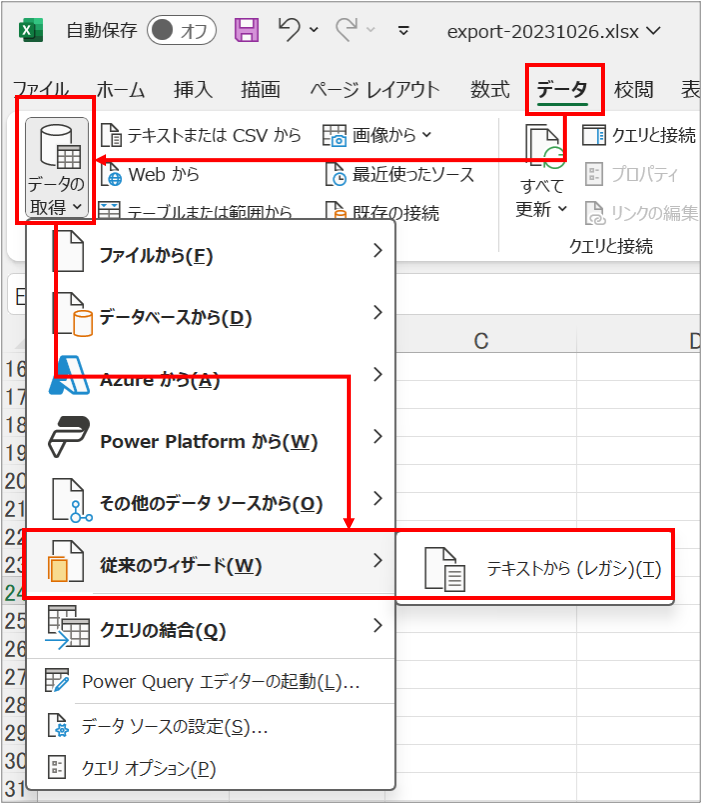Open データ ソースの設定(S) menu item
This screenshot has height=804, width=702.
(x=211, y=726)
